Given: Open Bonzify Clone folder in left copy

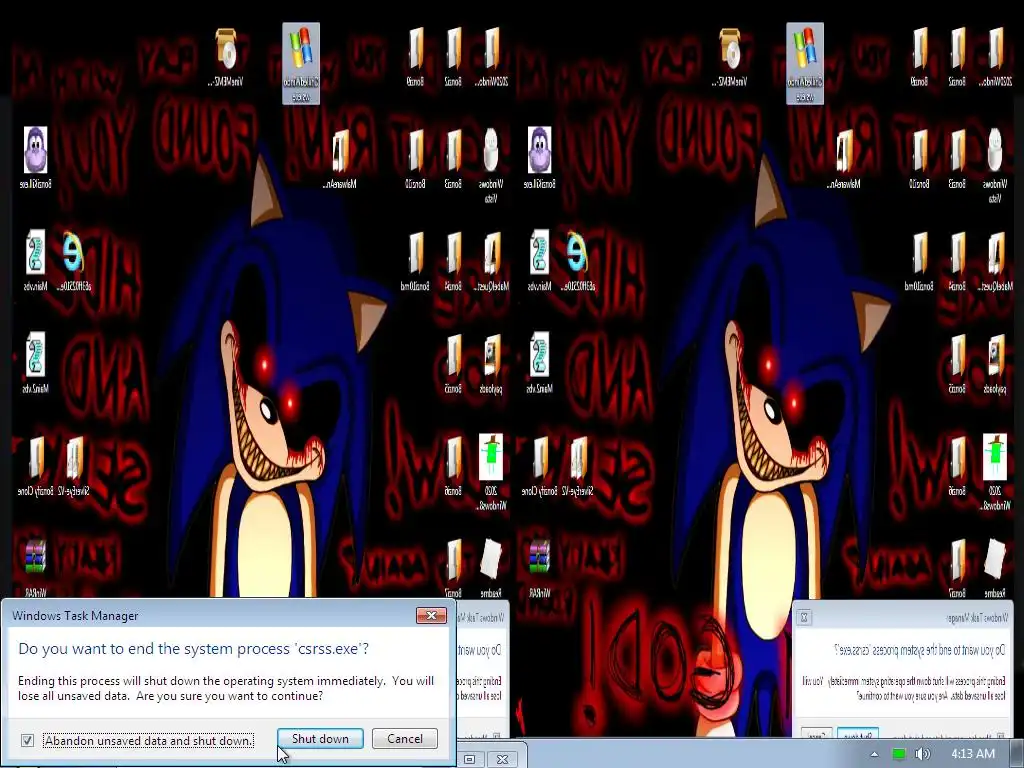Looking at the screenshot, I should [x=35, y=466].
